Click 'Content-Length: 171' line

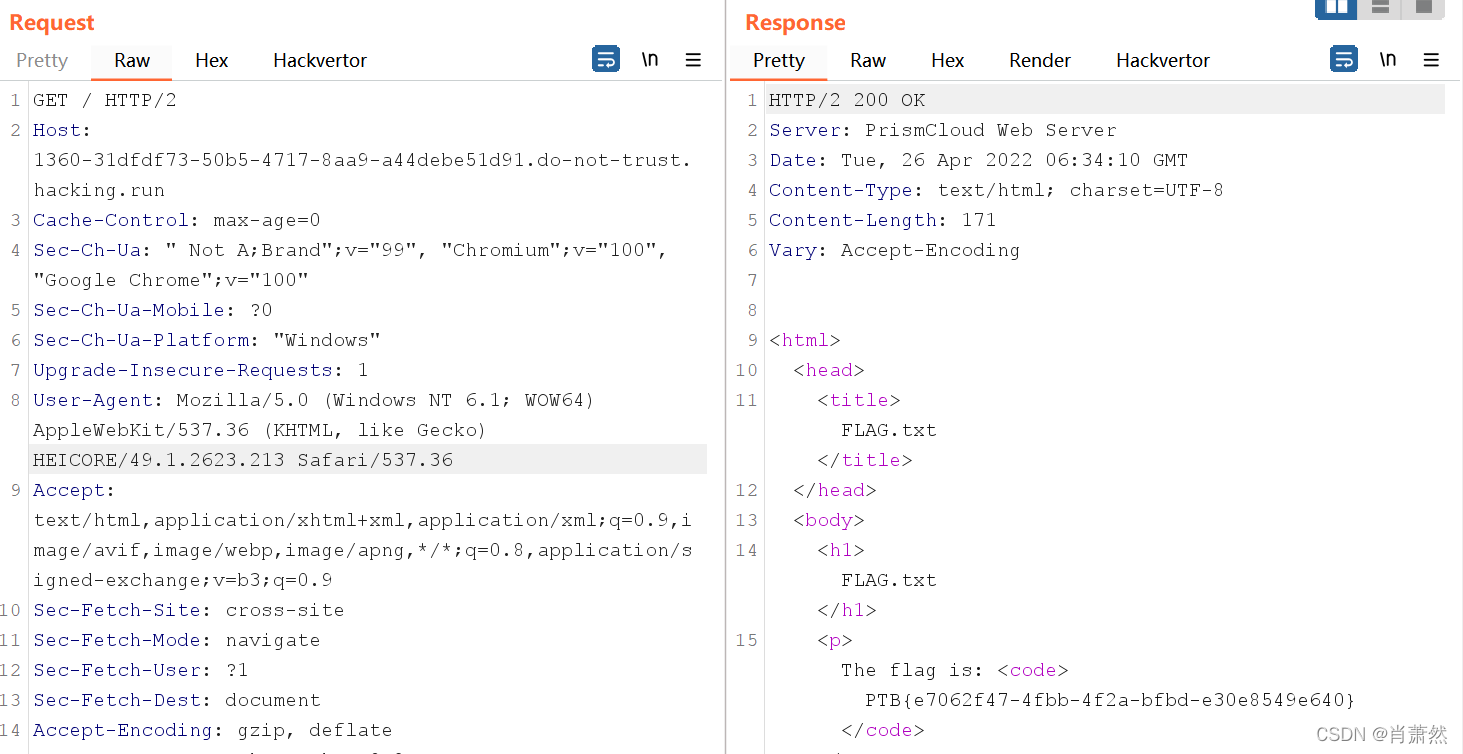tap(883, 220)
